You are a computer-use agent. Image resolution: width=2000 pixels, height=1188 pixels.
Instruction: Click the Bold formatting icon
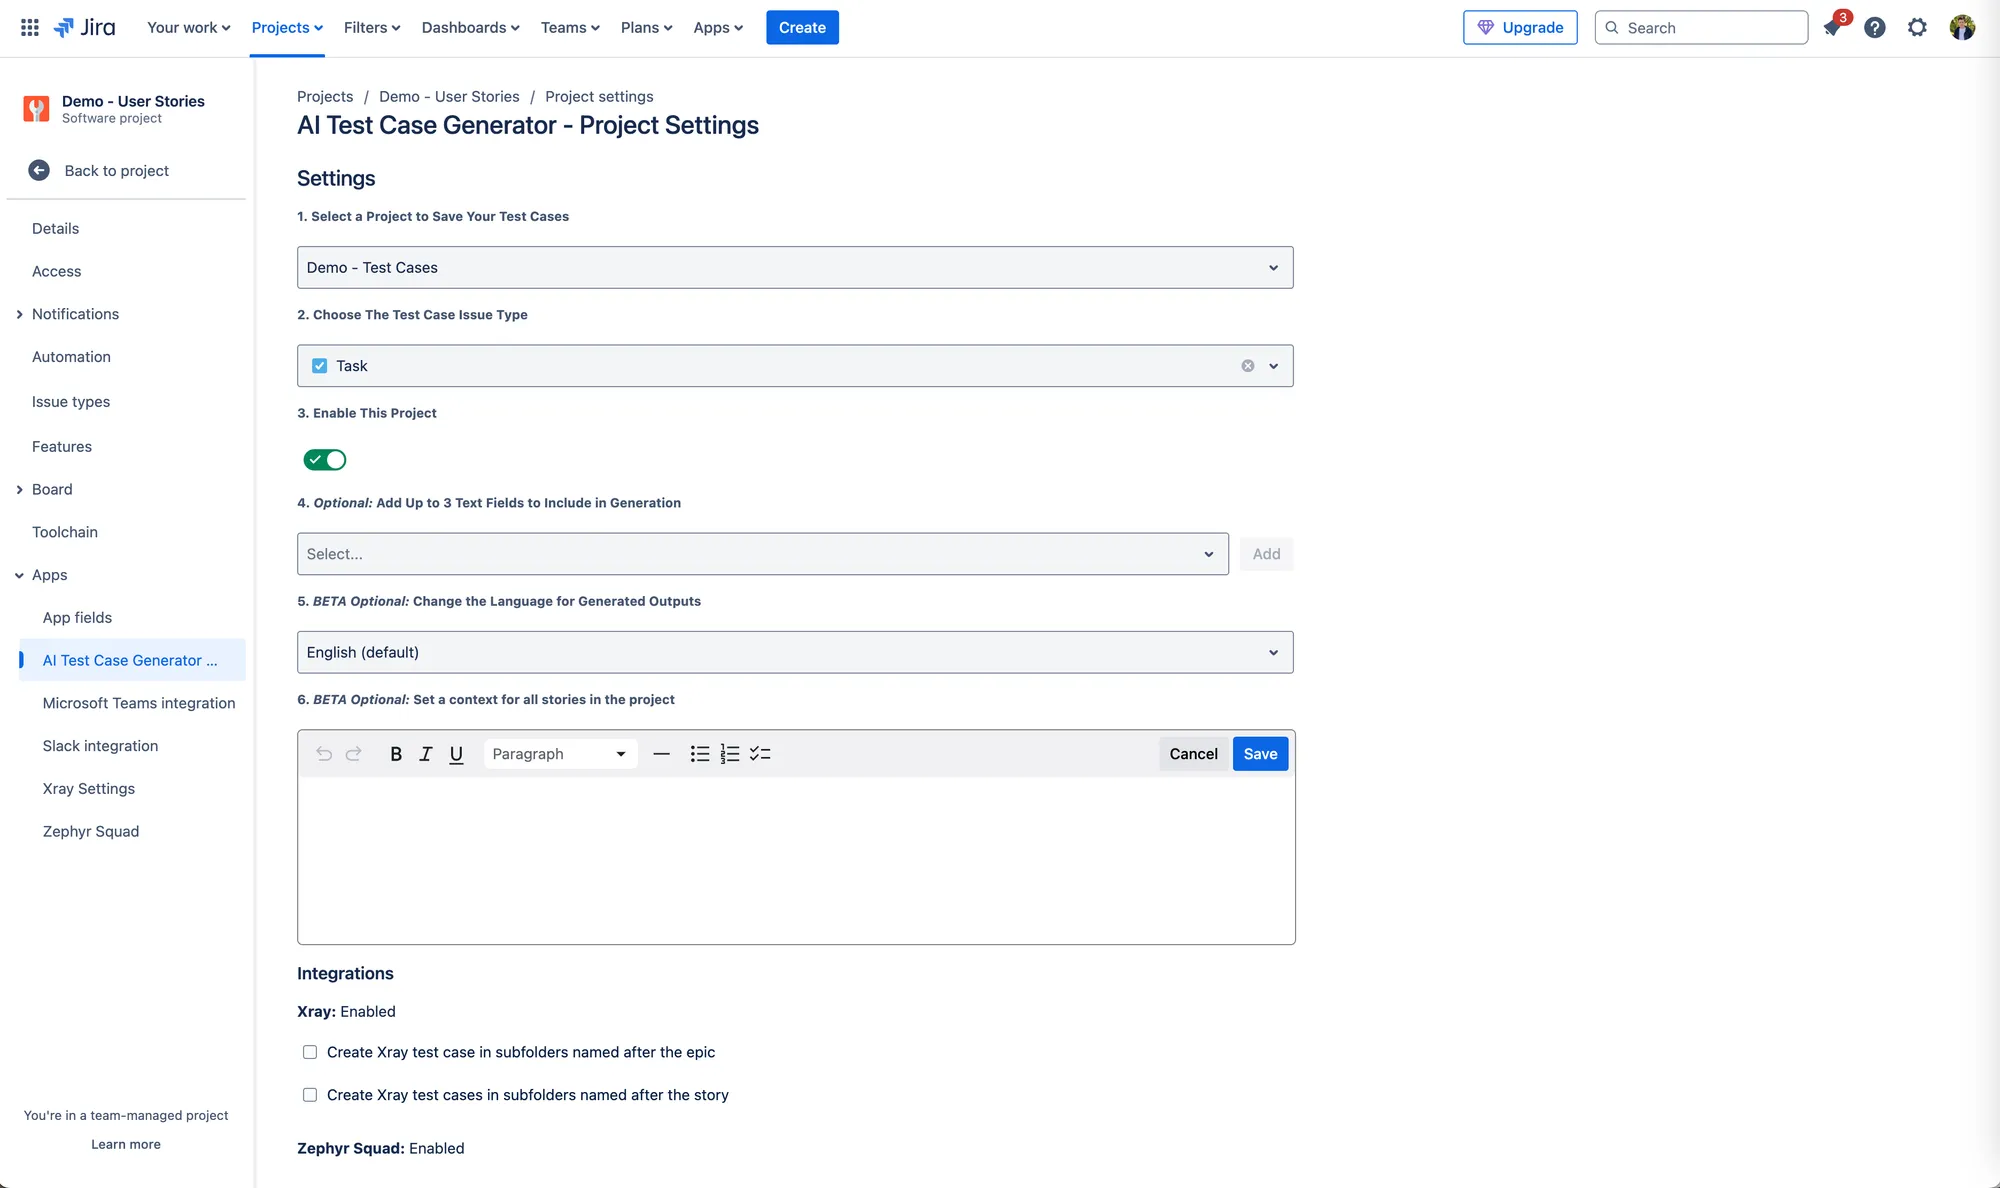pos(396,754)
